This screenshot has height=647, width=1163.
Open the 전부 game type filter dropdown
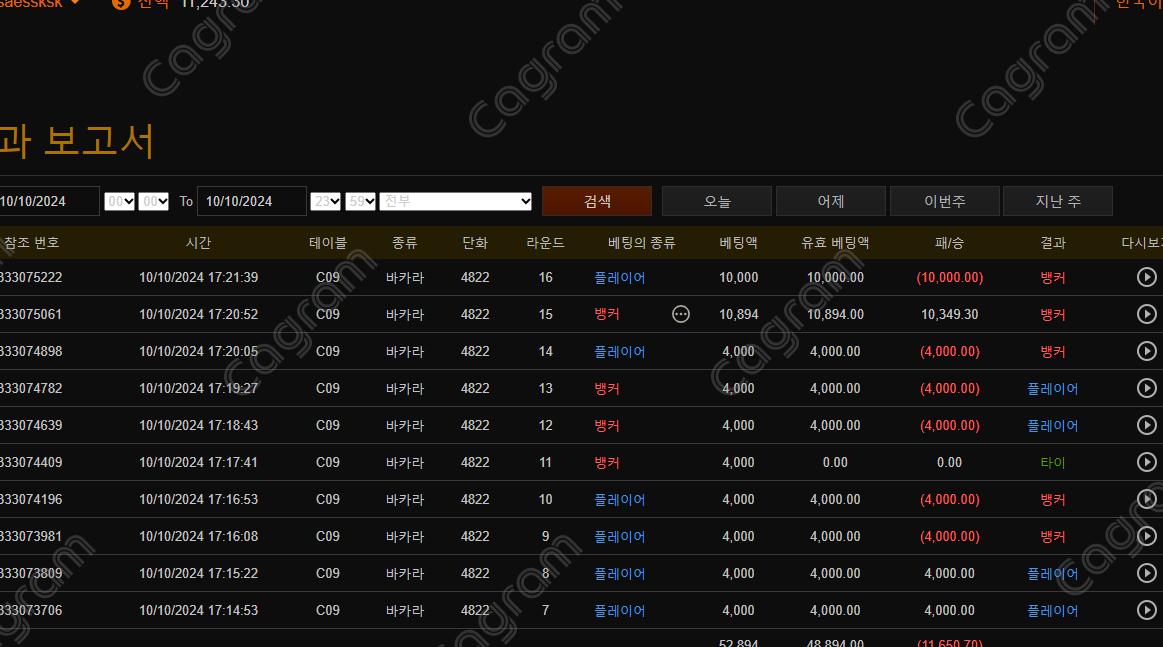click(x=456, y=201)
